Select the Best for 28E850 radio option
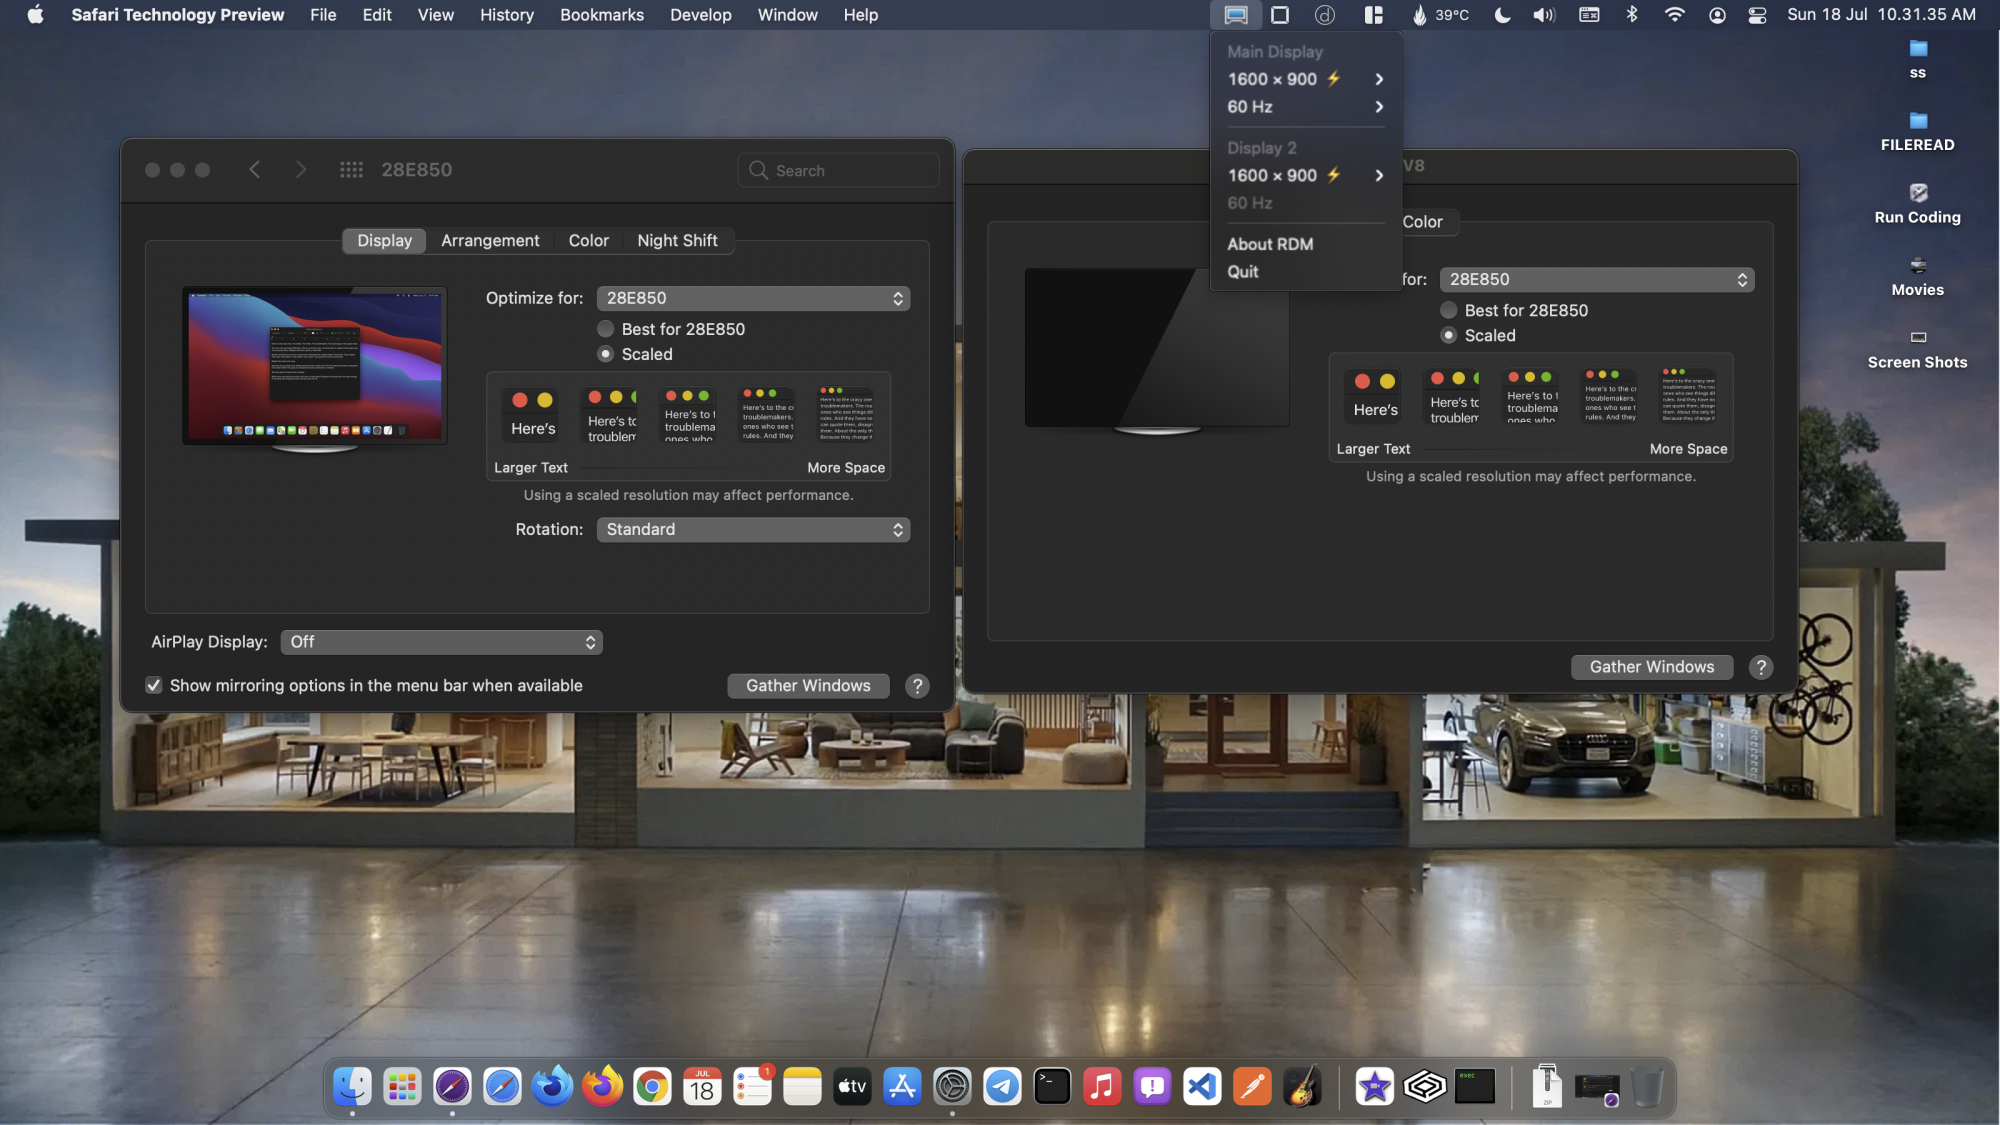 [x=606, y=329]
